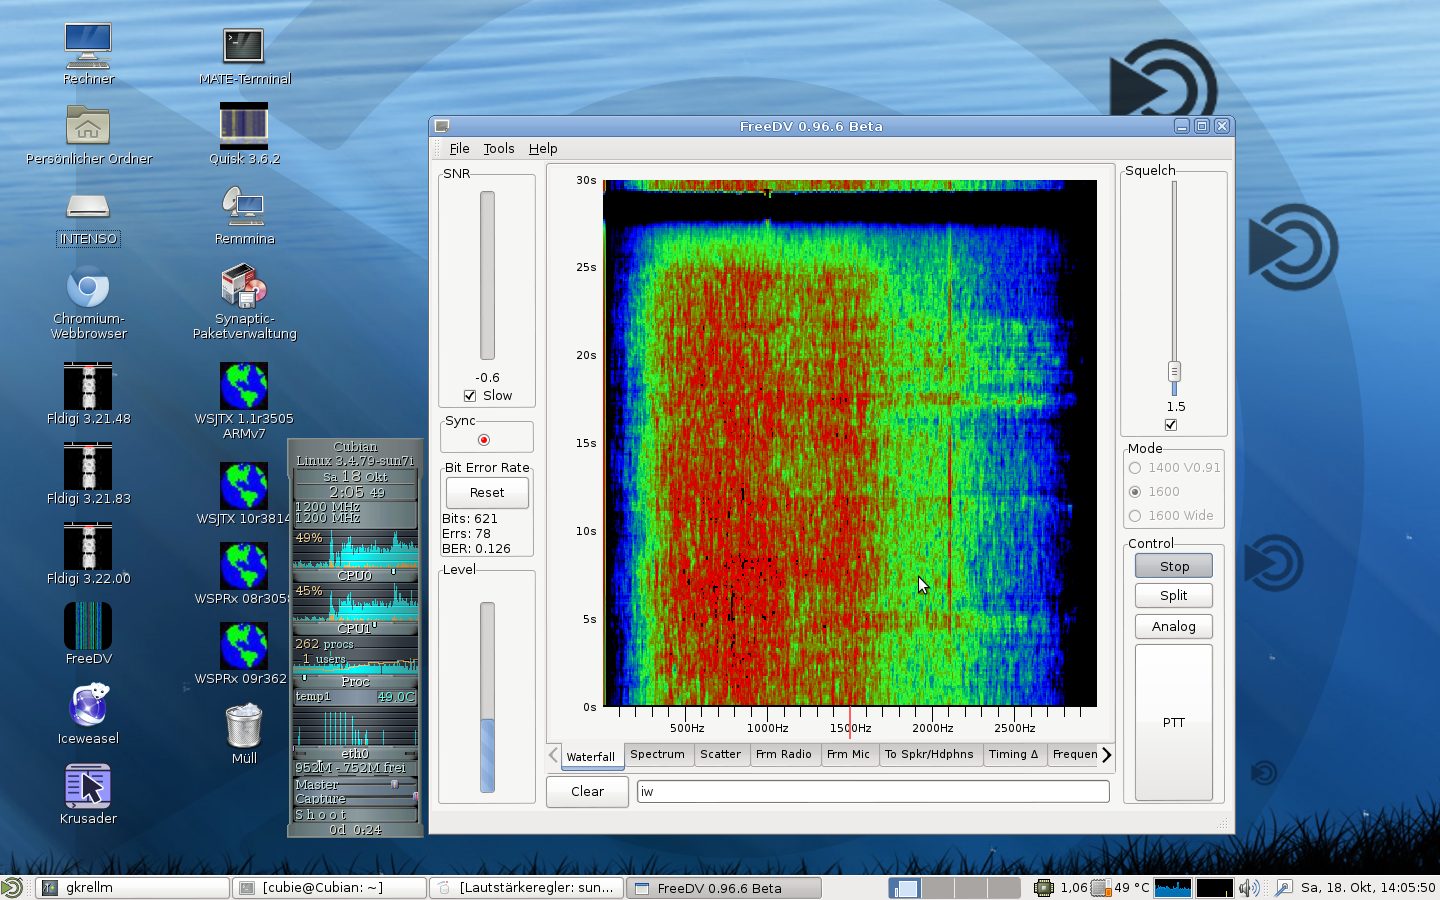Launch WSJTX 10r3814 desktop icon
The height and width of the screenshot is (900, 1440).
[x=244, y=486]
